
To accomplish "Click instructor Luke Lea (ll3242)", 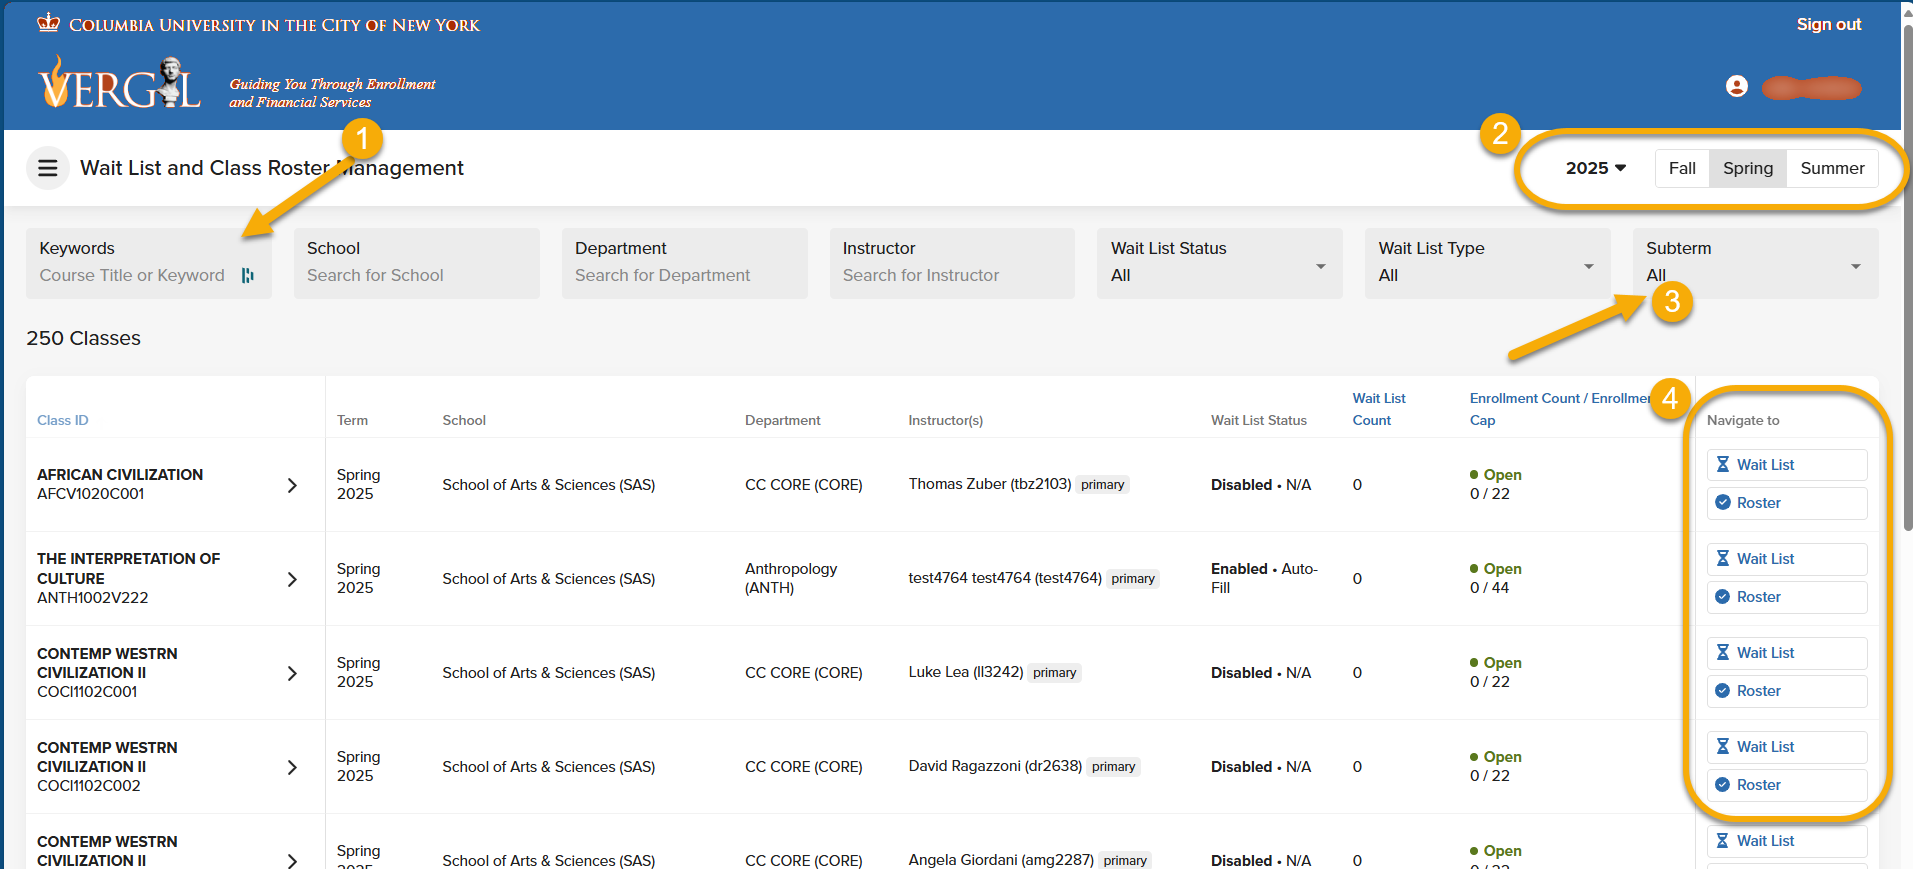I will pyautogui.click(x=966, y=672).
